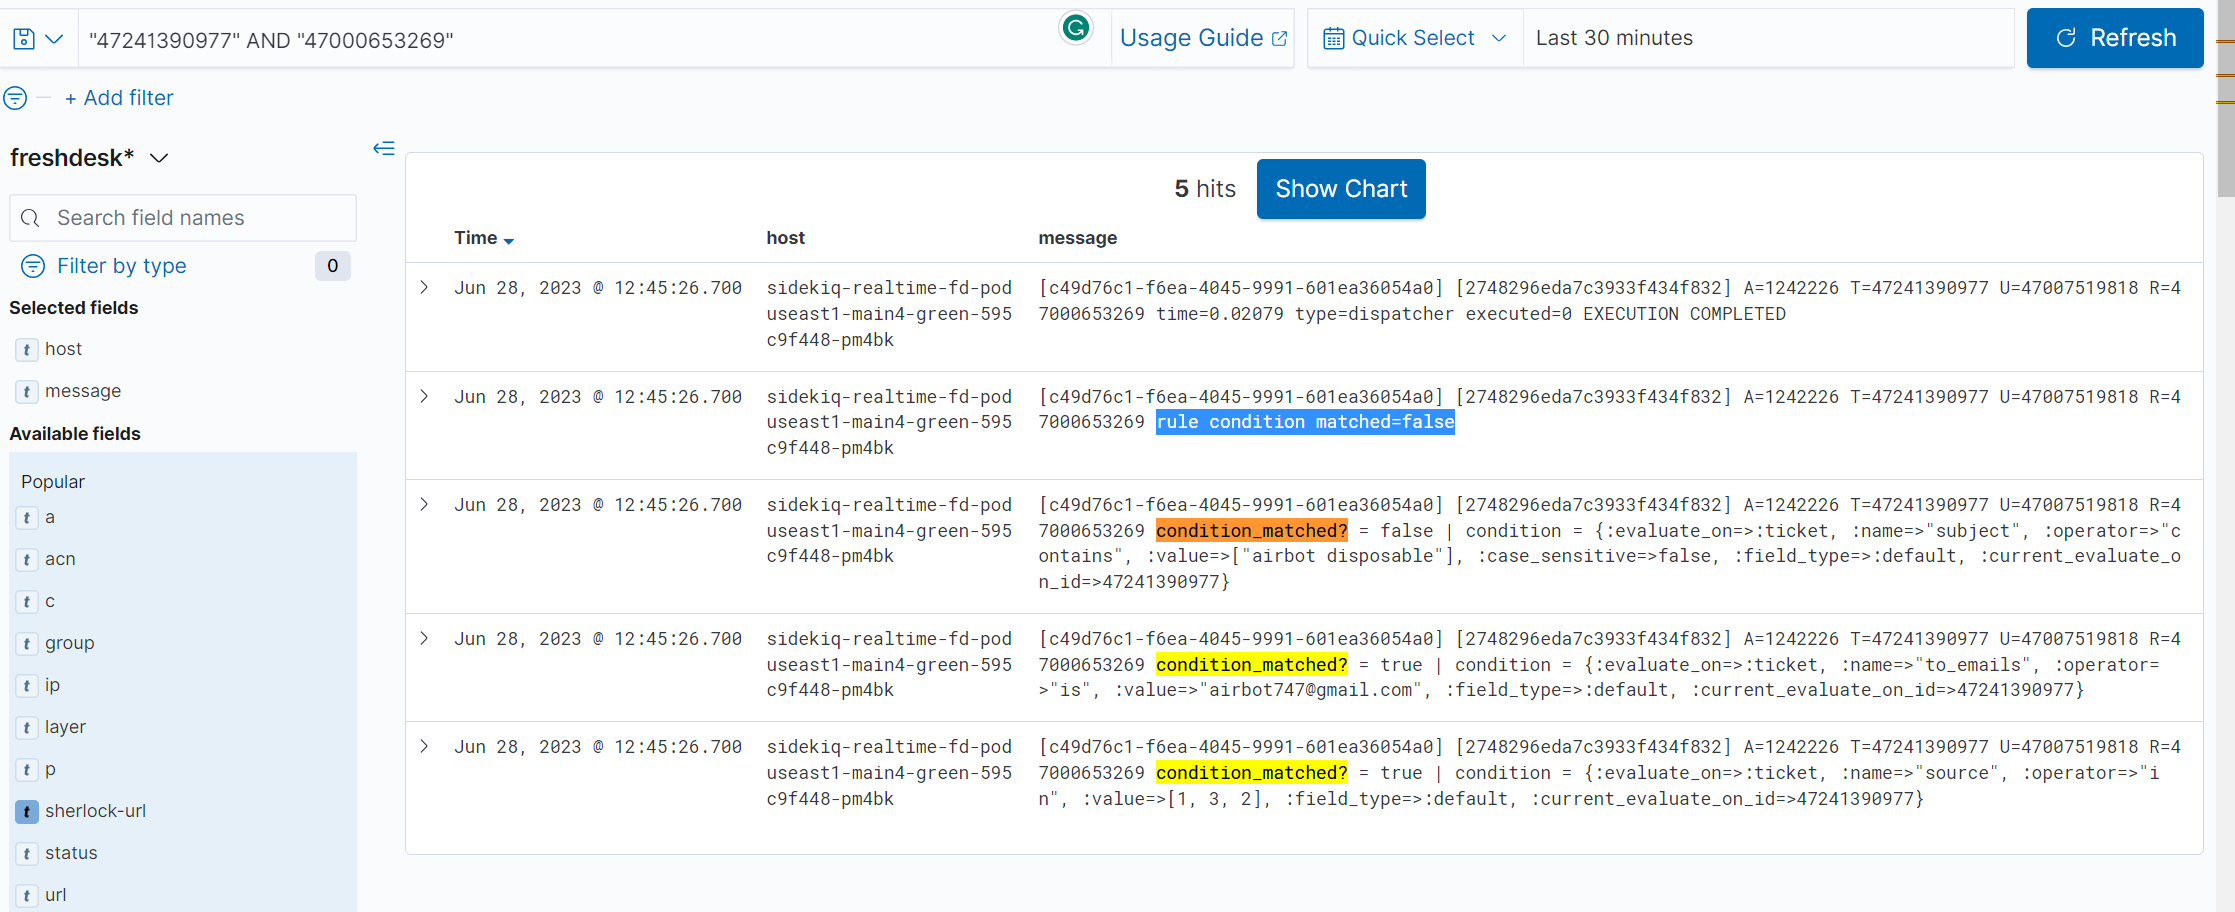Click the Grammarly icon in query bar
Image resolution: width=2235 pixels, height=912 pixels.
click(1076, 28)
